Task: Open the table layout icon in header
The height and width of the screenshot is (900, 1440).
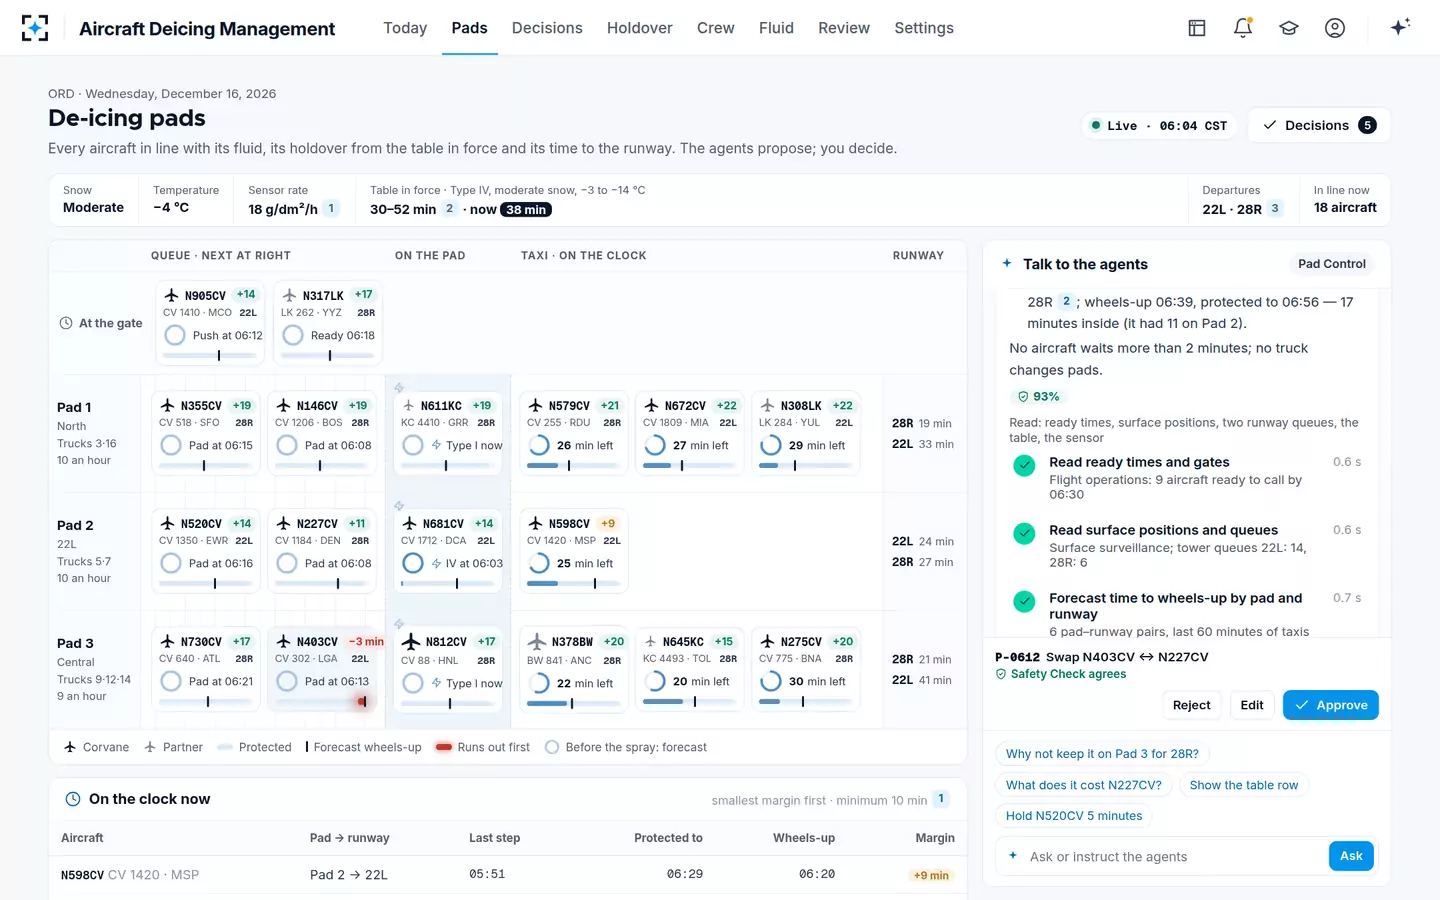Action: pos(1197,28)
